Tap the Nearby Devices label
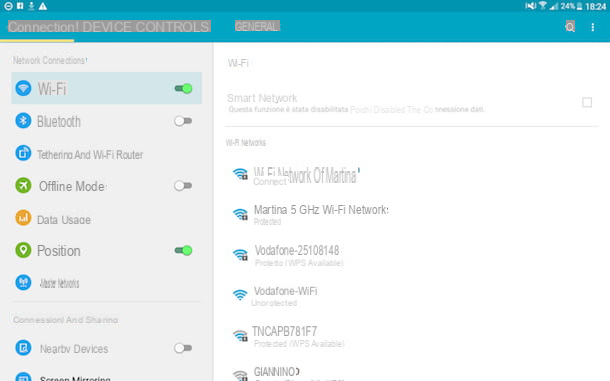The image size is (610, 381). pos(74,348)
